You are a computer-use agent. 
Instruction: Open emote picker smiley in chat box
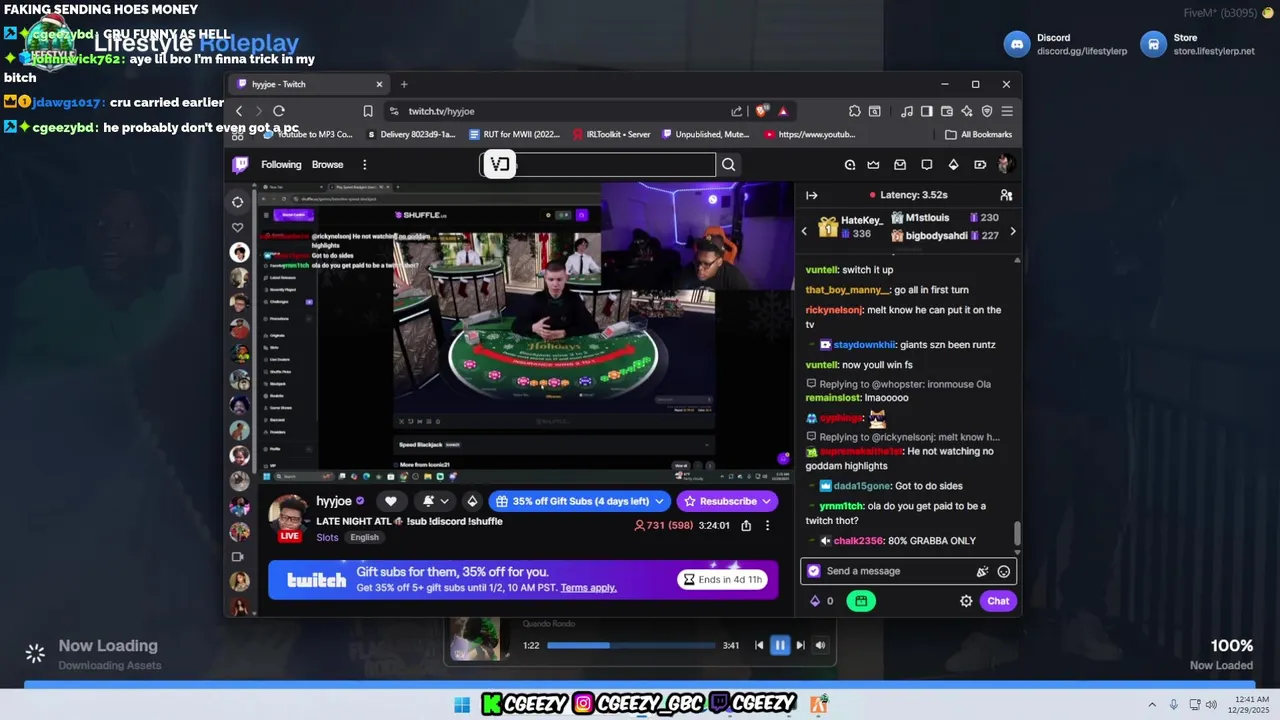tap(1004, 571)
